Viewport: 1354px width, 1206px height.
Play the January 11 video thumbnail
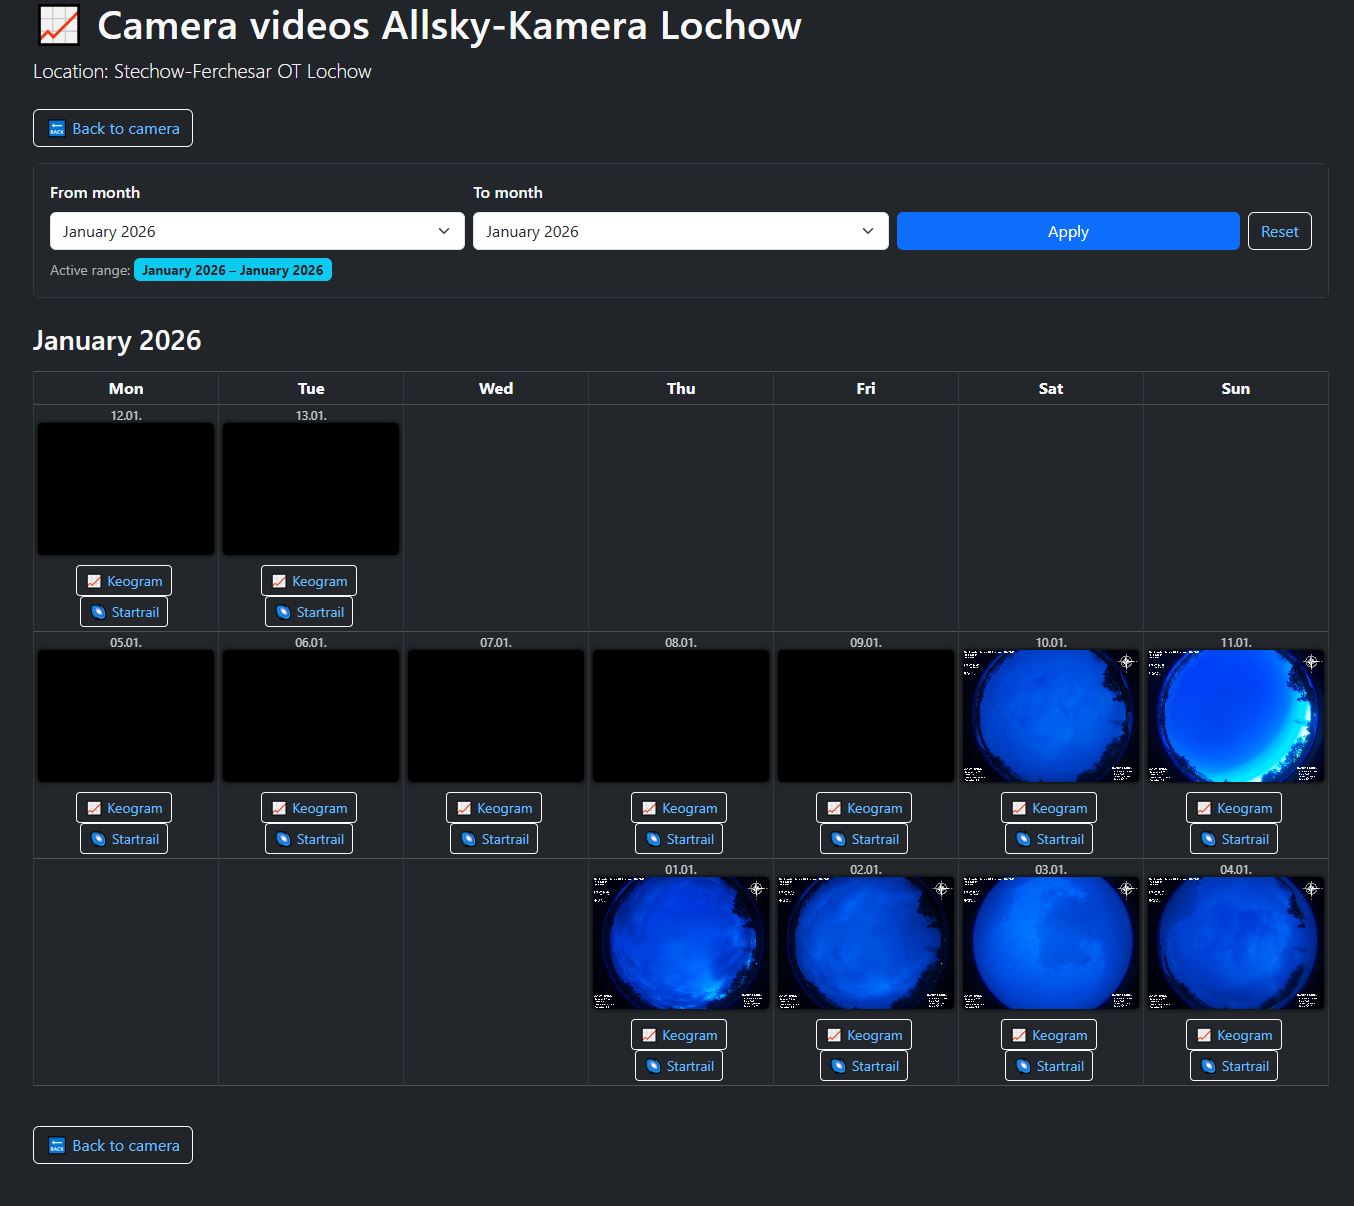point(1235,715)
